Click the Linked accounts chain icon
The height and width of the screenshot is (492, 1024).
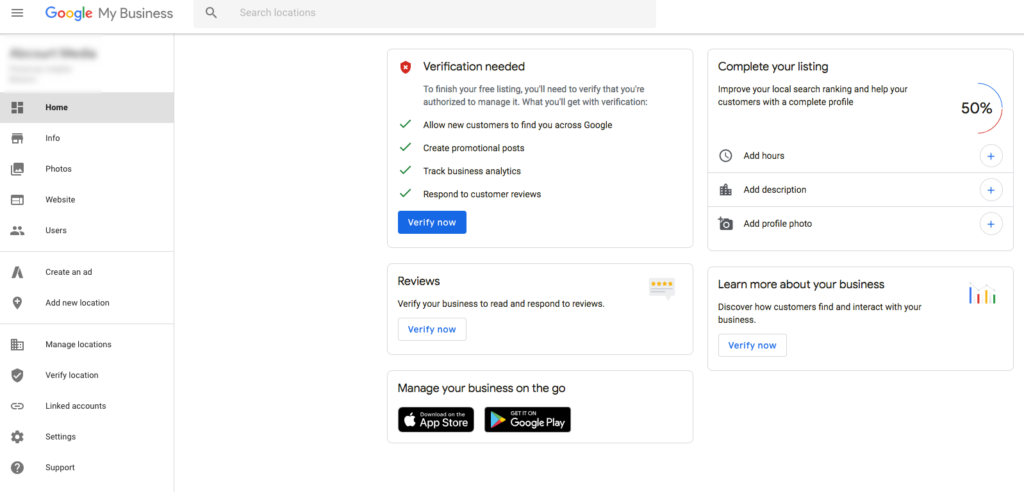tap(18, 406)
